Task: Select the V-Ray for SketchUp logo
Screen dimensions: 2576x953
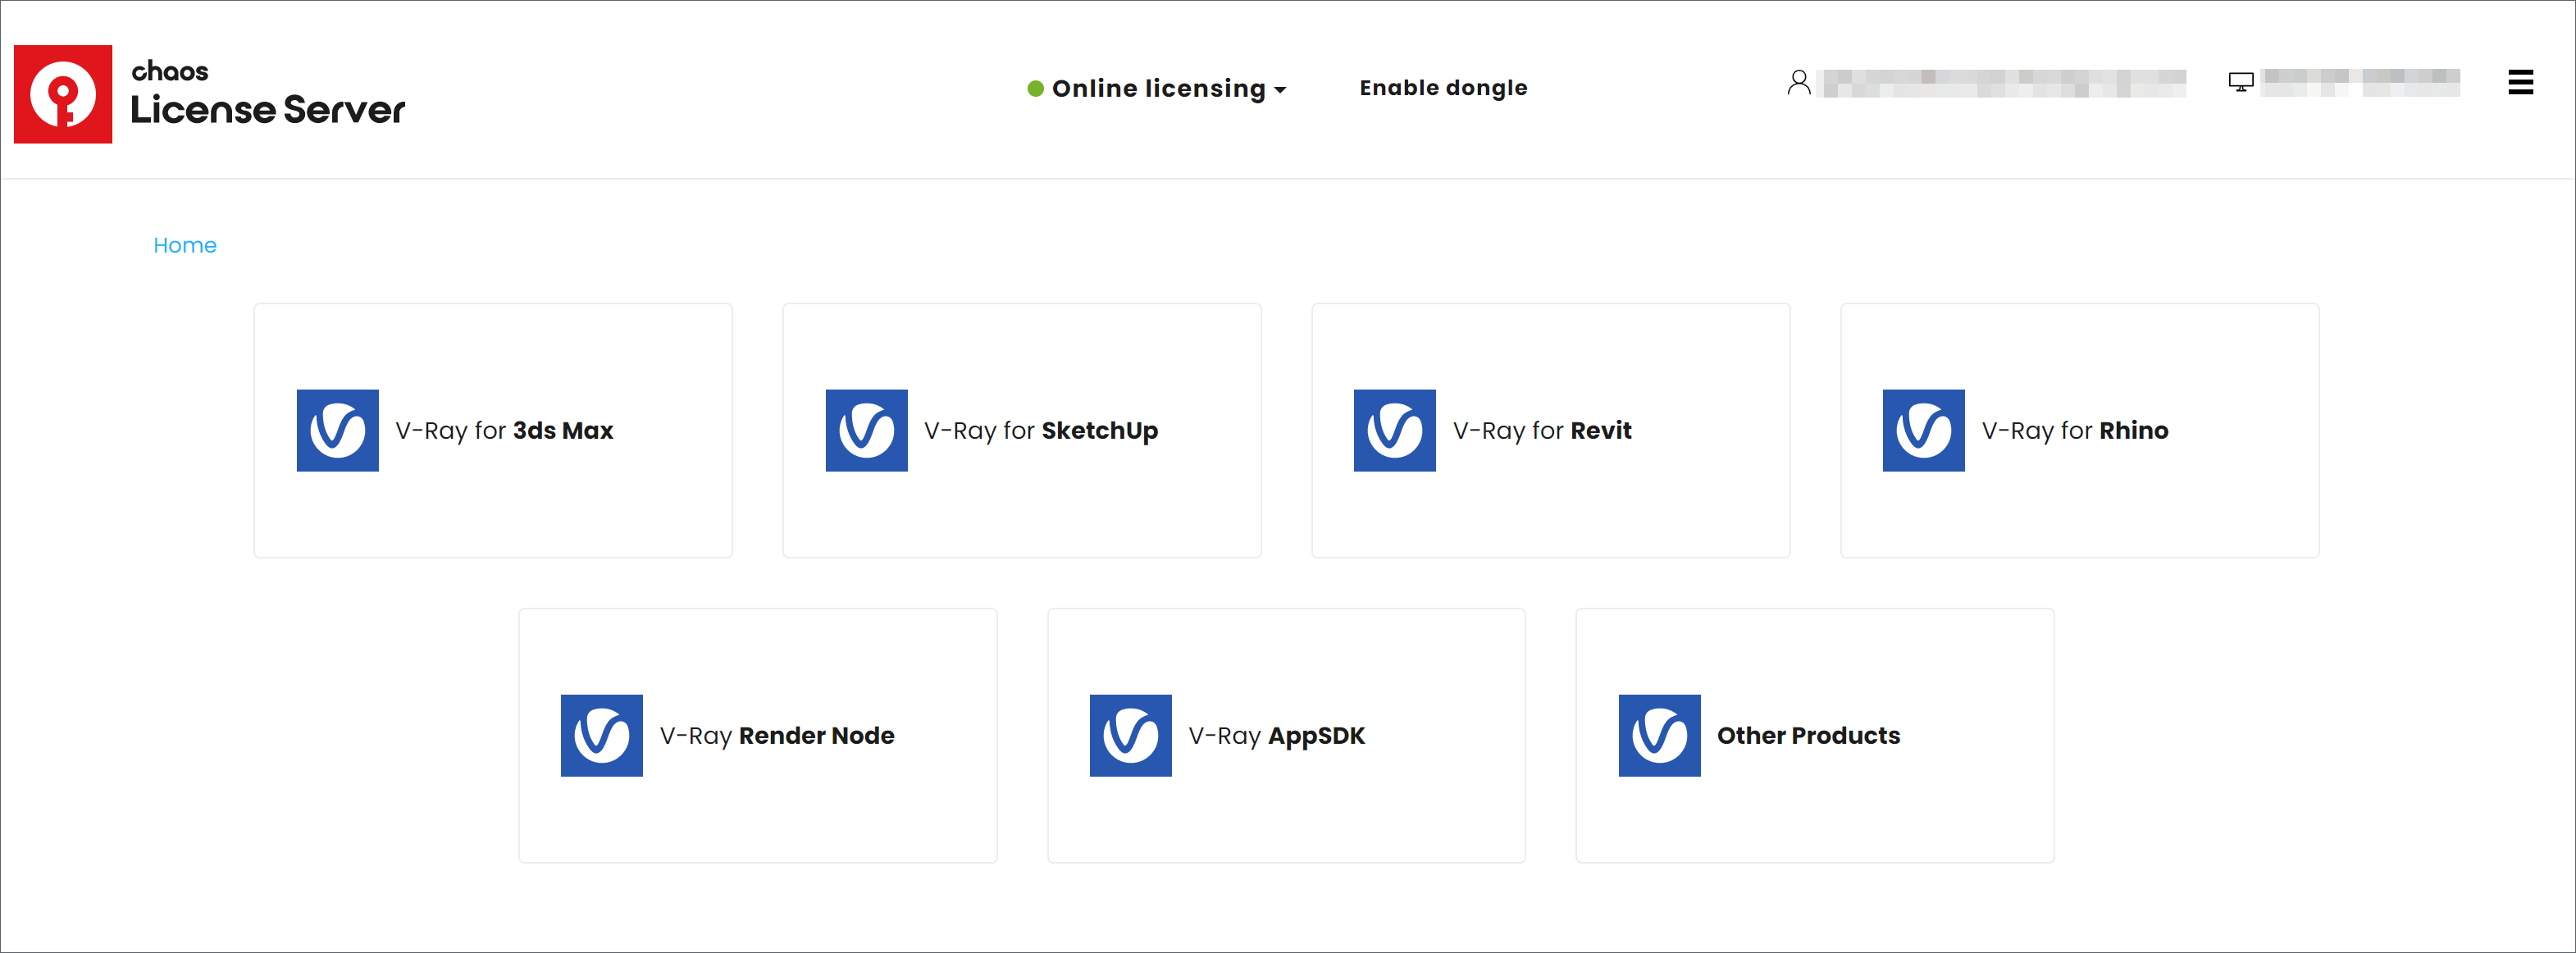Action: coord(866,430)
